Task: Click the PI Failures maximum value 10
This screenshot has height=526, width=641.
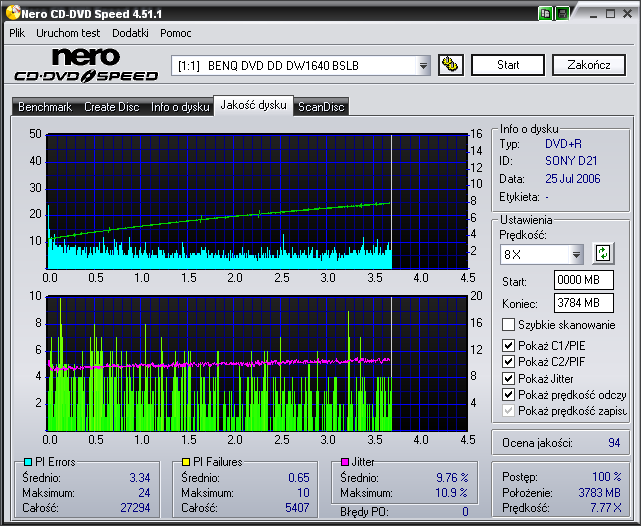Action: point(303,493)
